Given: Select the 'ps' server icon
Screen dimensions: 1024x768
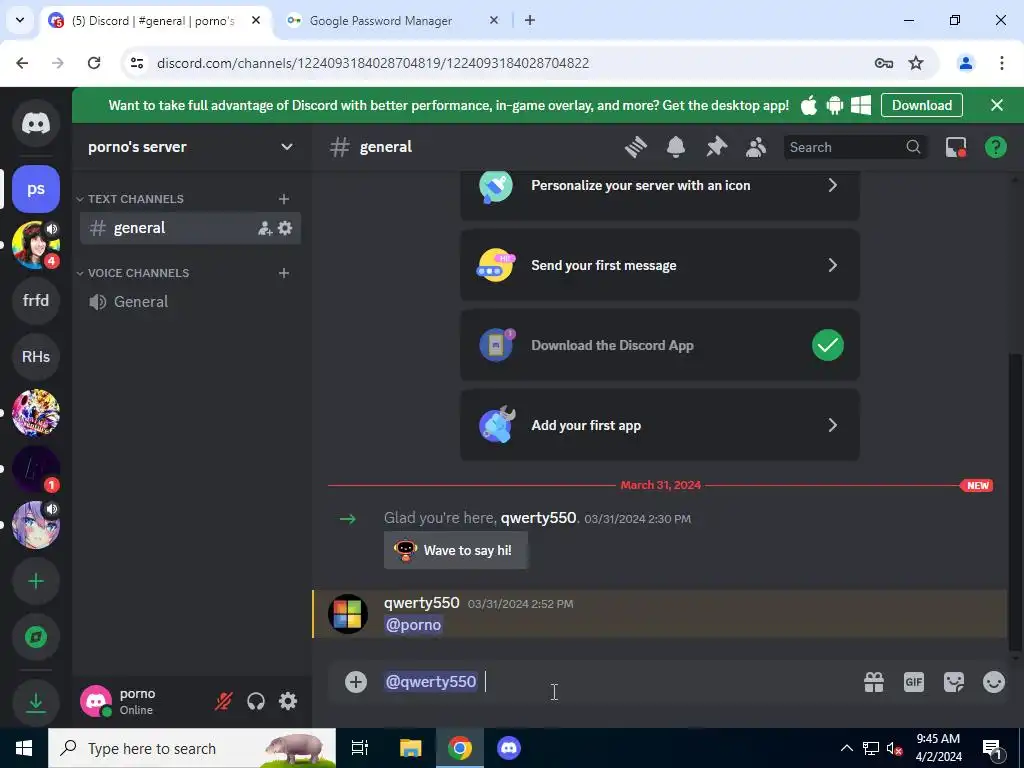Looking at the screenshot, I should [x=36, y=189].
